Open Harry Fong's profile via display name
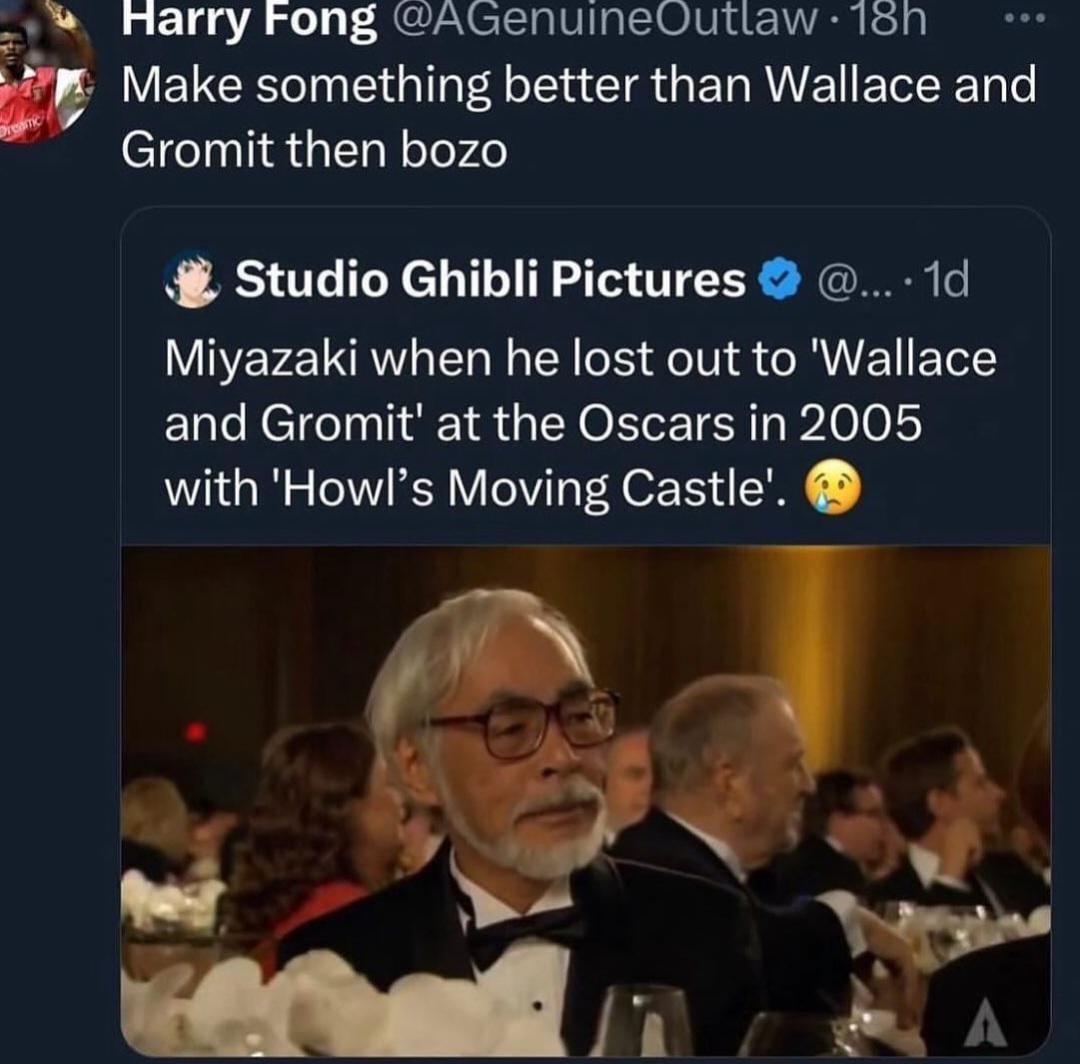 (248, 22)
